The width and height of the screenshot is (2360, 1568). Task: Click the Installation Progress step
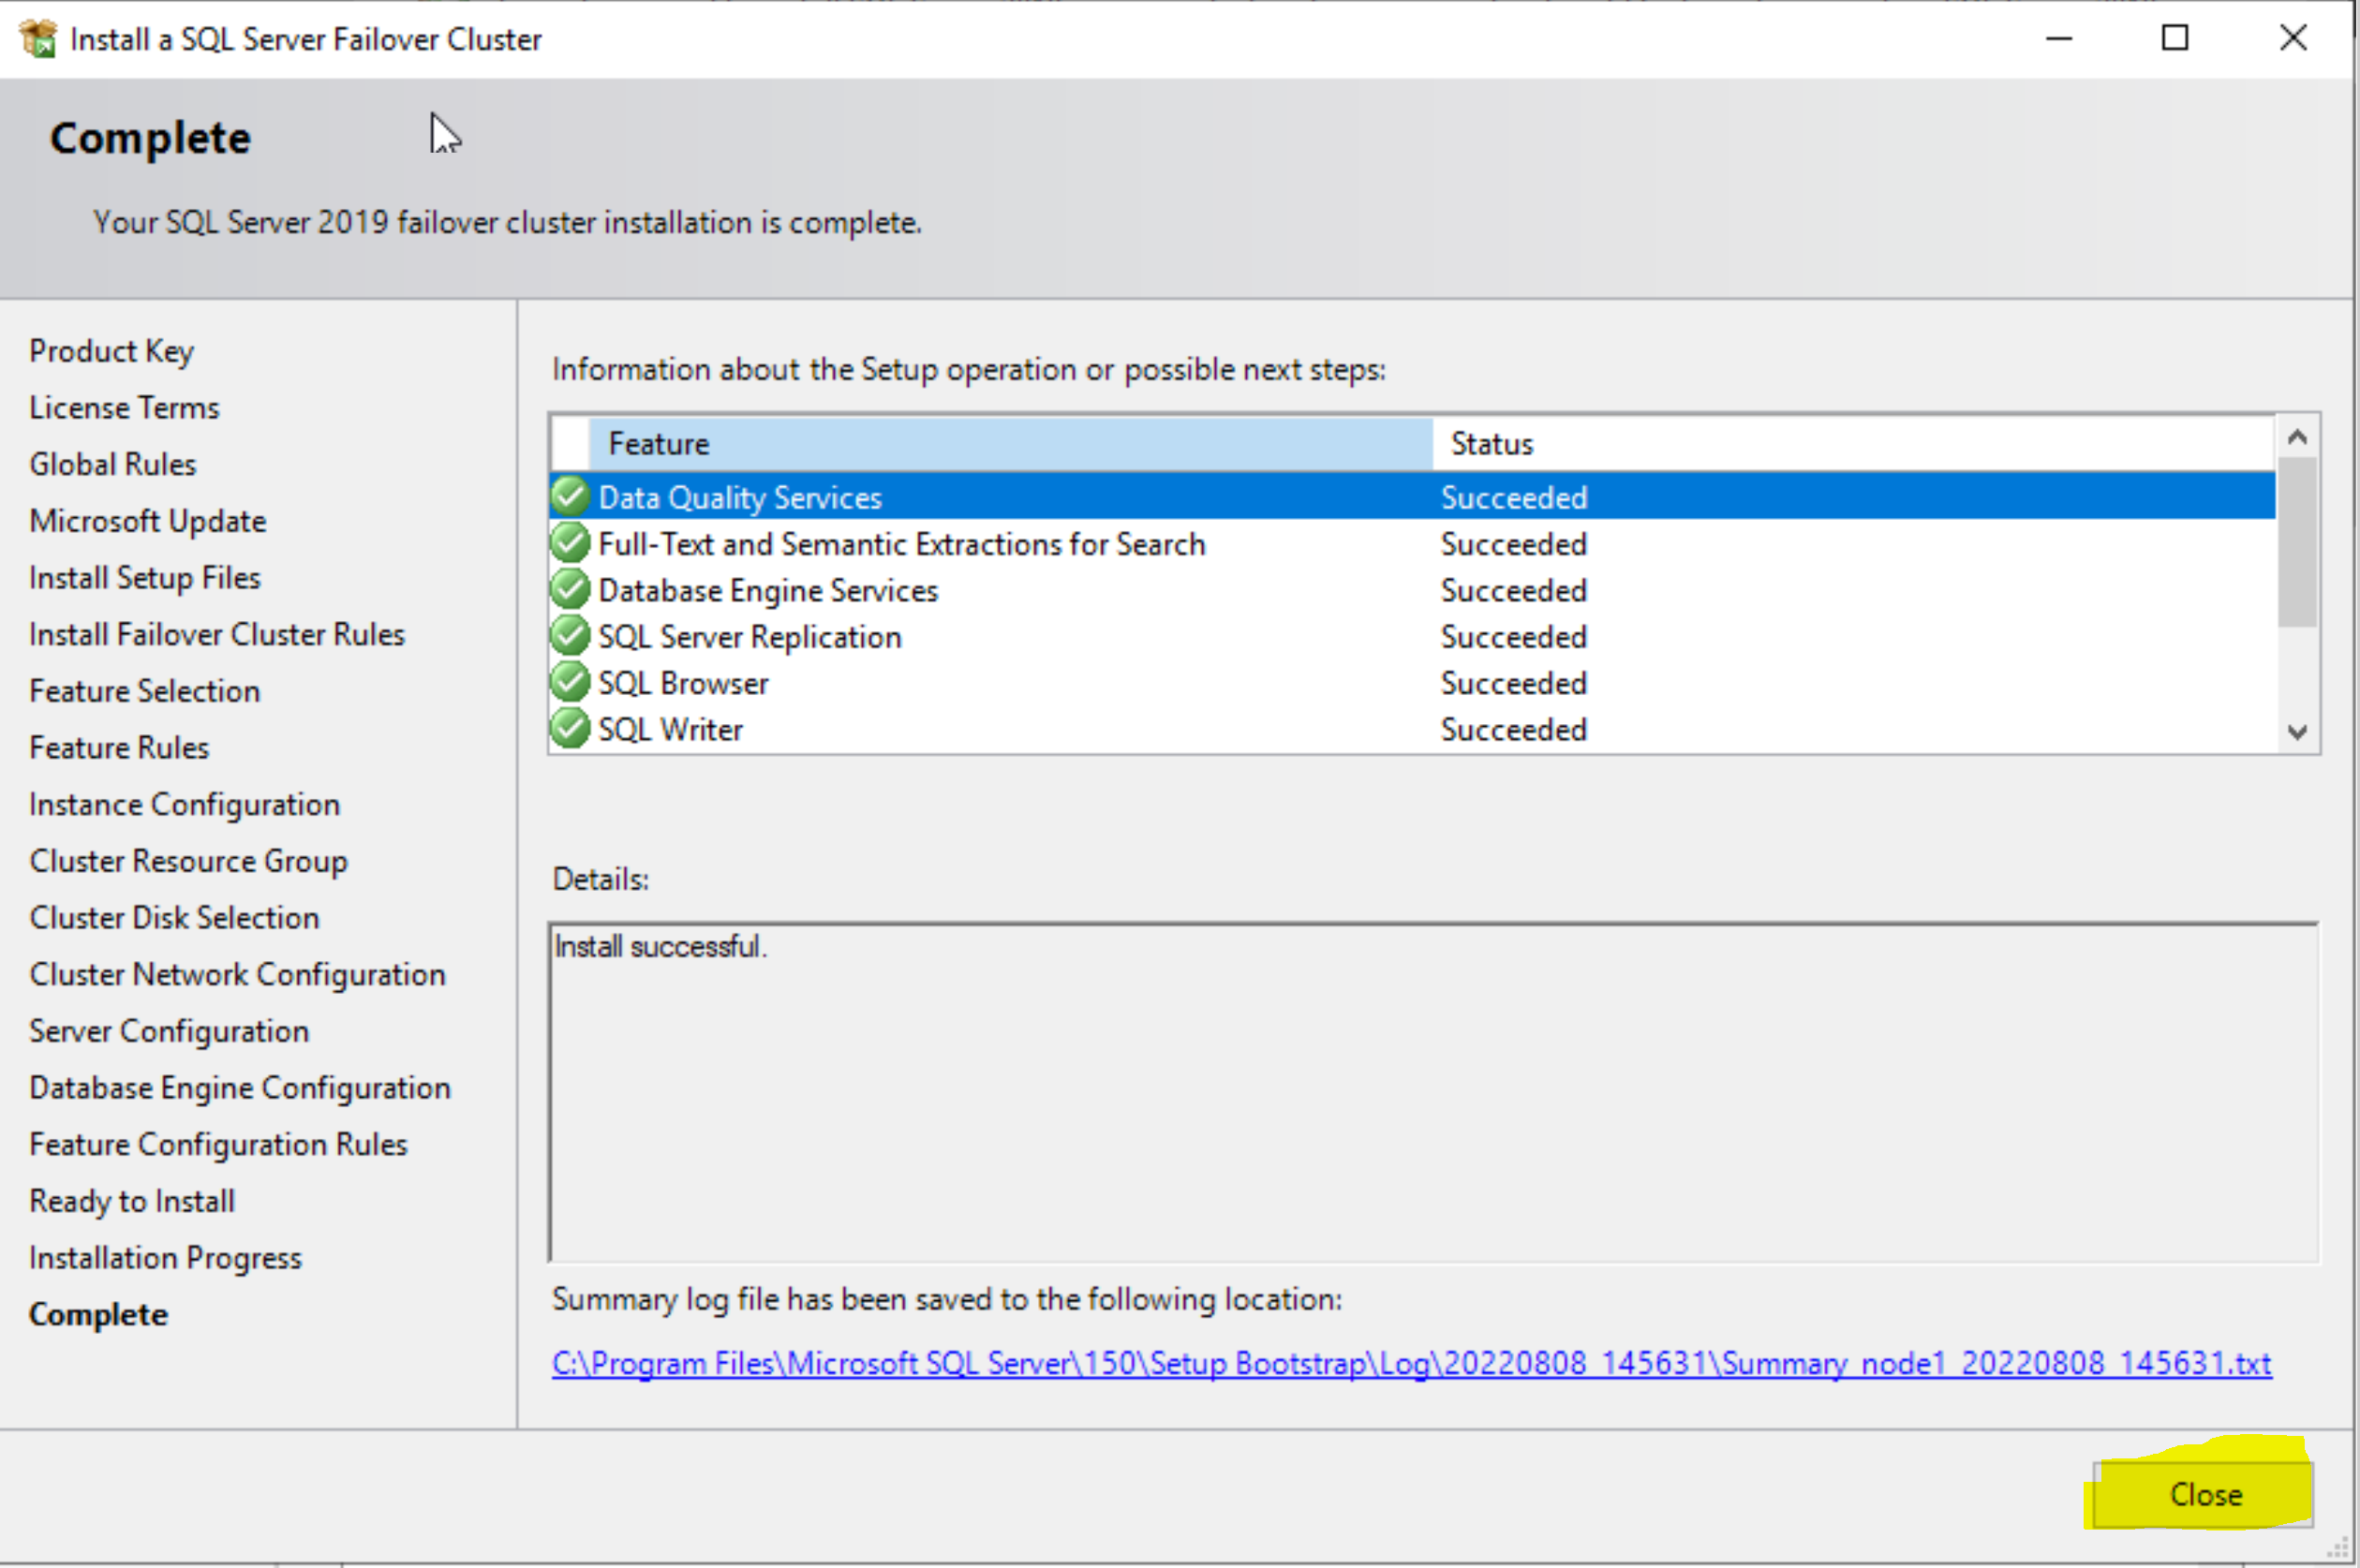tap(165, 1258)
